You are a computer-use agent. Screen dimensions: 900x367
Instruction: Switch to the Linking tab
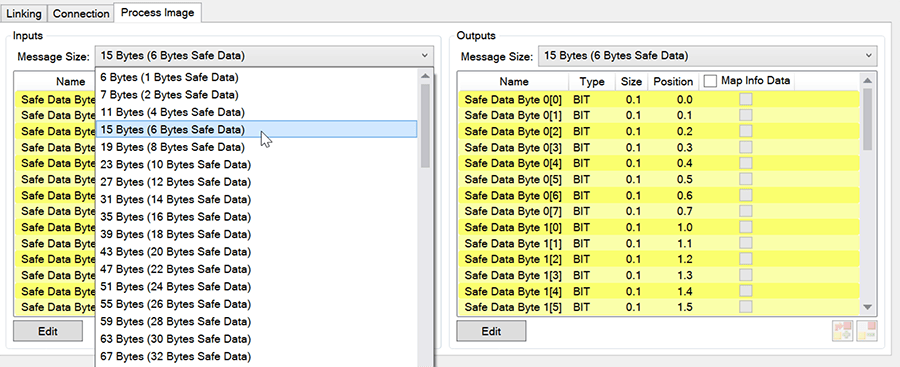point(24,13)
